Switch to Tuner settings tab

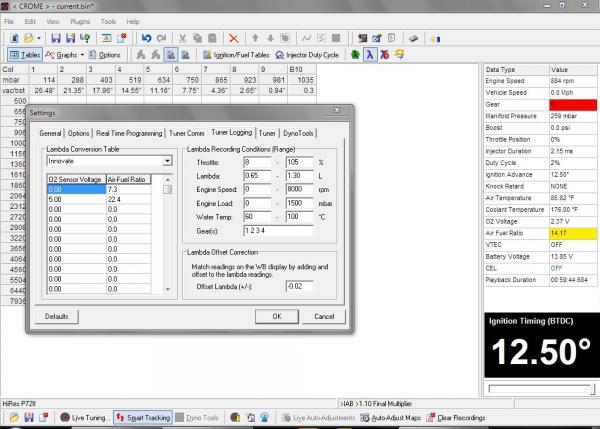click(x=267, y=134)
